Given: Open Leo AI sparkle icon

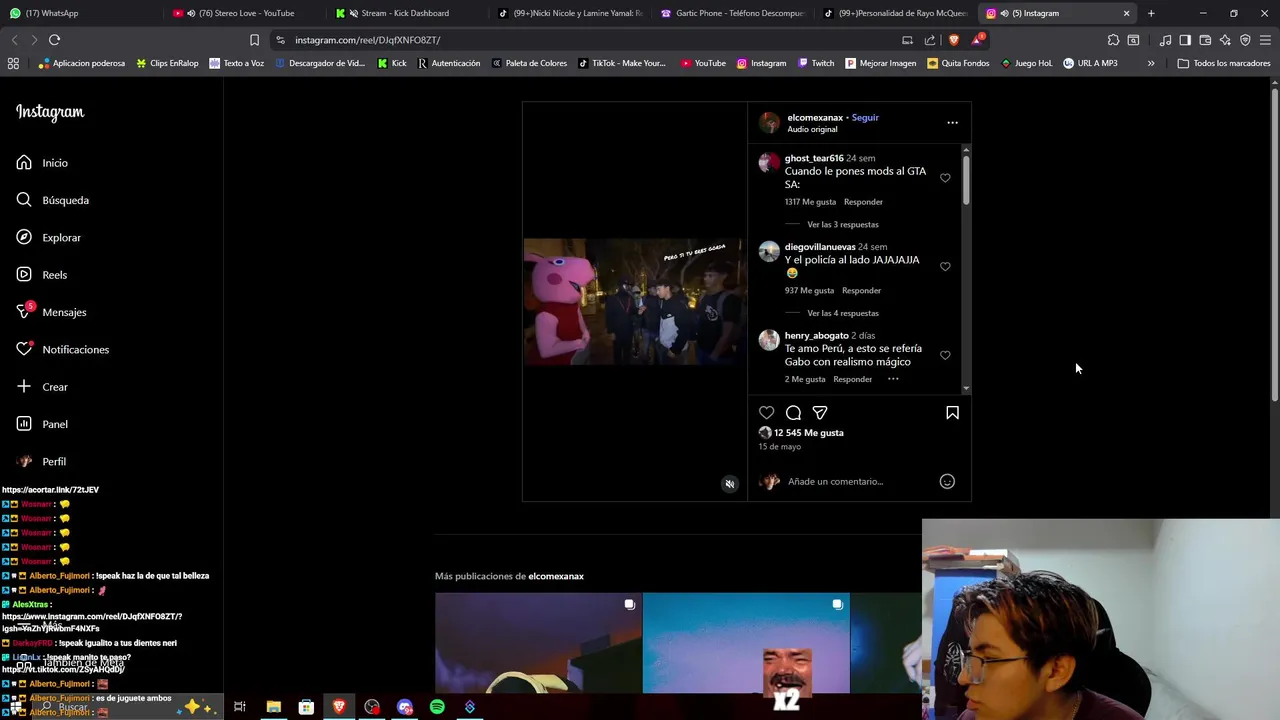Looking at the screenshot, I should 1225,40.
